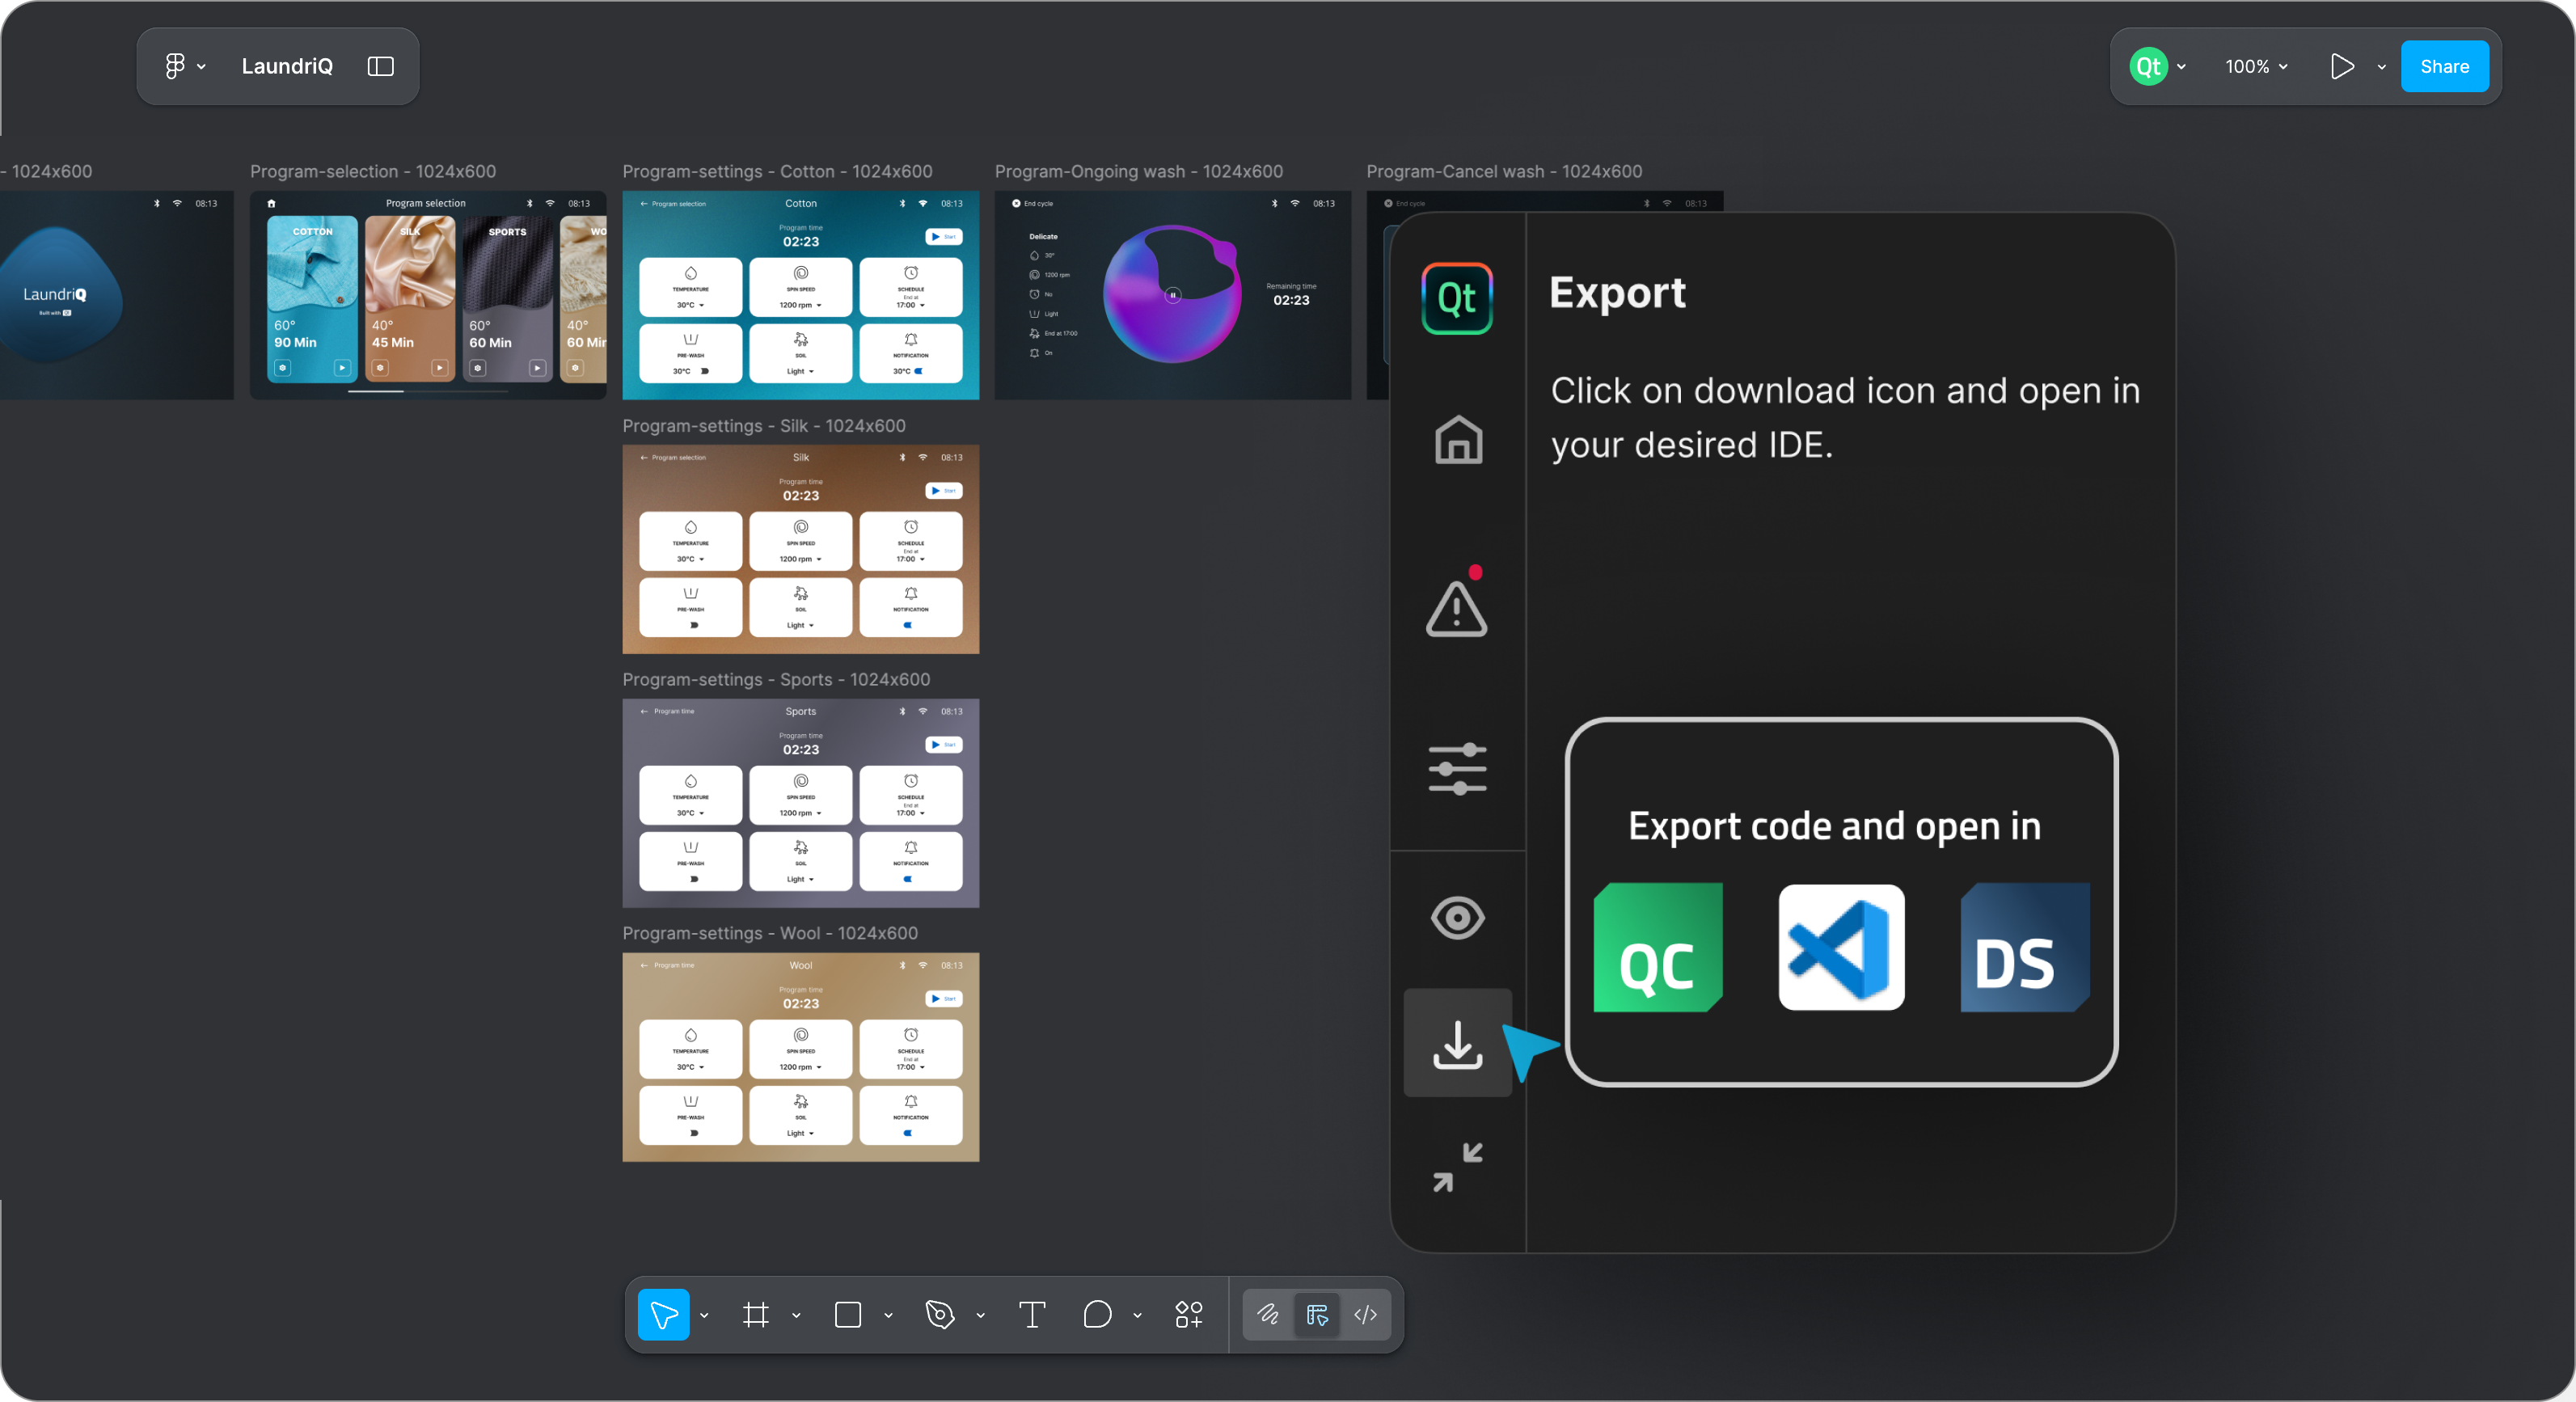Viewport: 2576px width, 1402px height.
Task: Select Program-settings - Wool frame label
Action: 770,933
